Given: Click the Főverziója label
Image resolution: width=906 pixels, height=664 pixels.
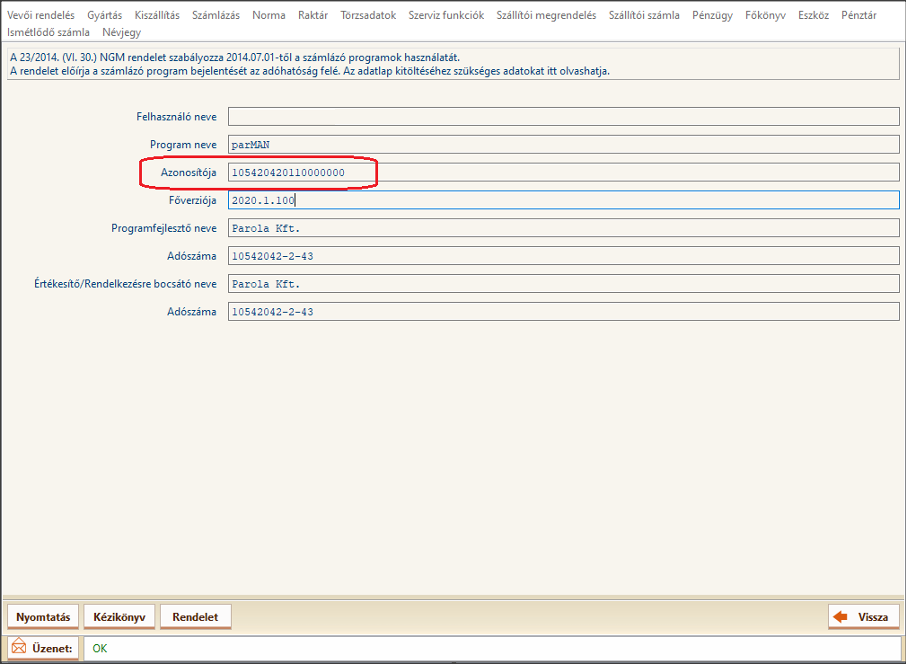Looking at the screenshot, I should [192, 200].
